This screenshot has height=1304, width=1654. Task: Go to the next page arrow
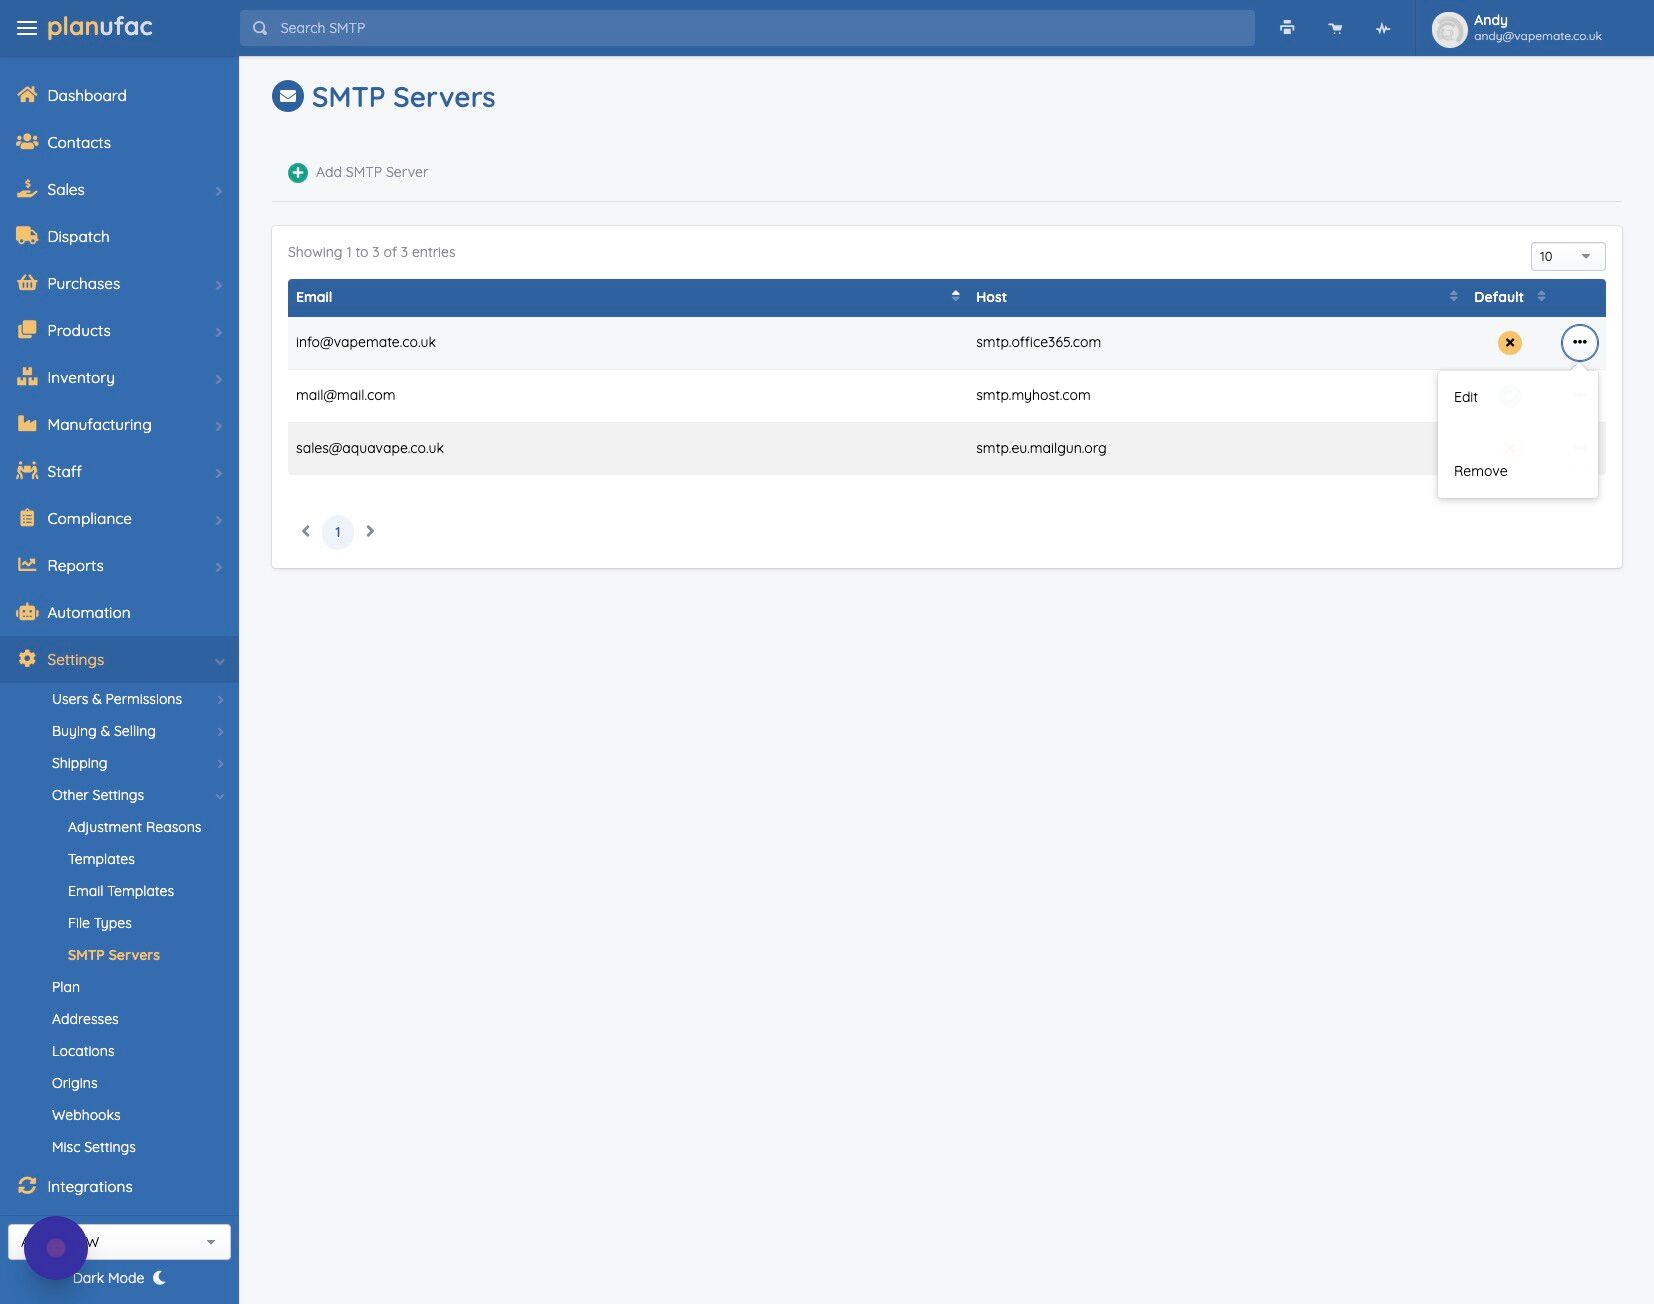point(370,531)
